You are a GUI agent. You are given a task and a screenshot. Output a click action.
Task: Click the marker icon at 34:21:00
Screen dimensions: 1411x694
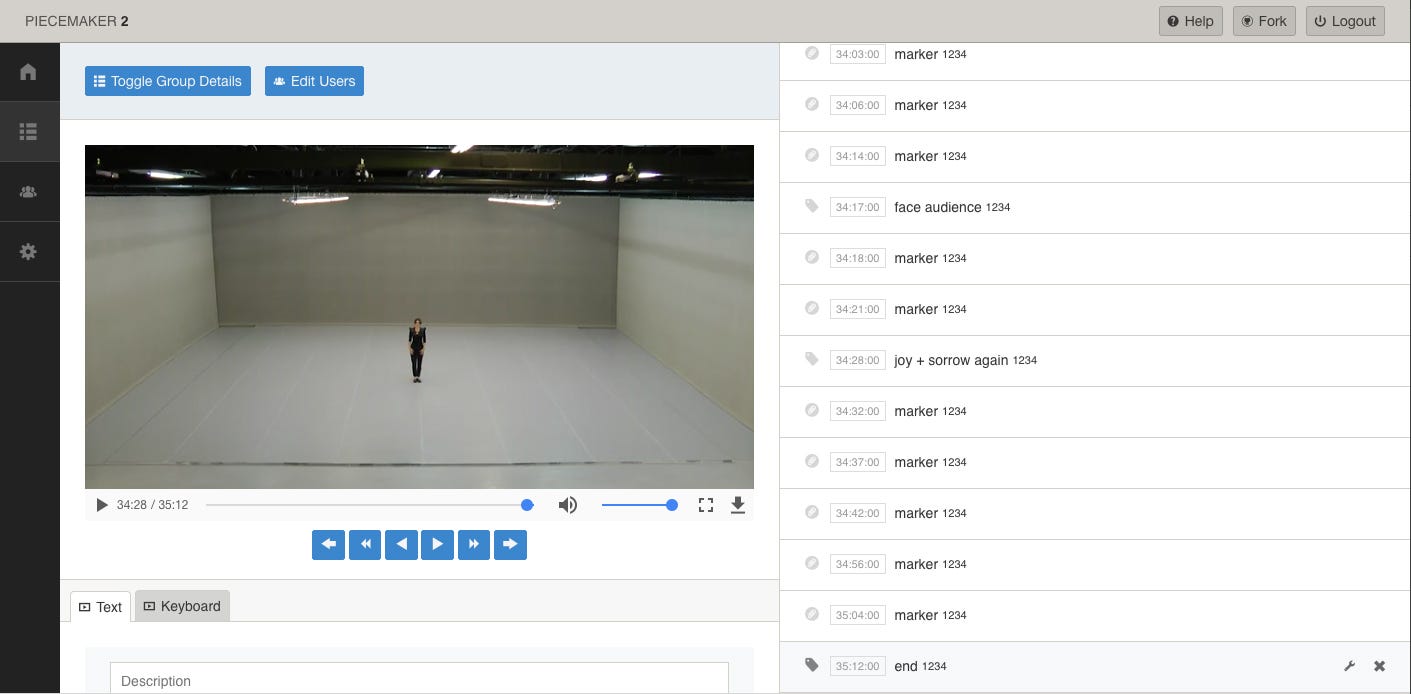pos(812,308)
